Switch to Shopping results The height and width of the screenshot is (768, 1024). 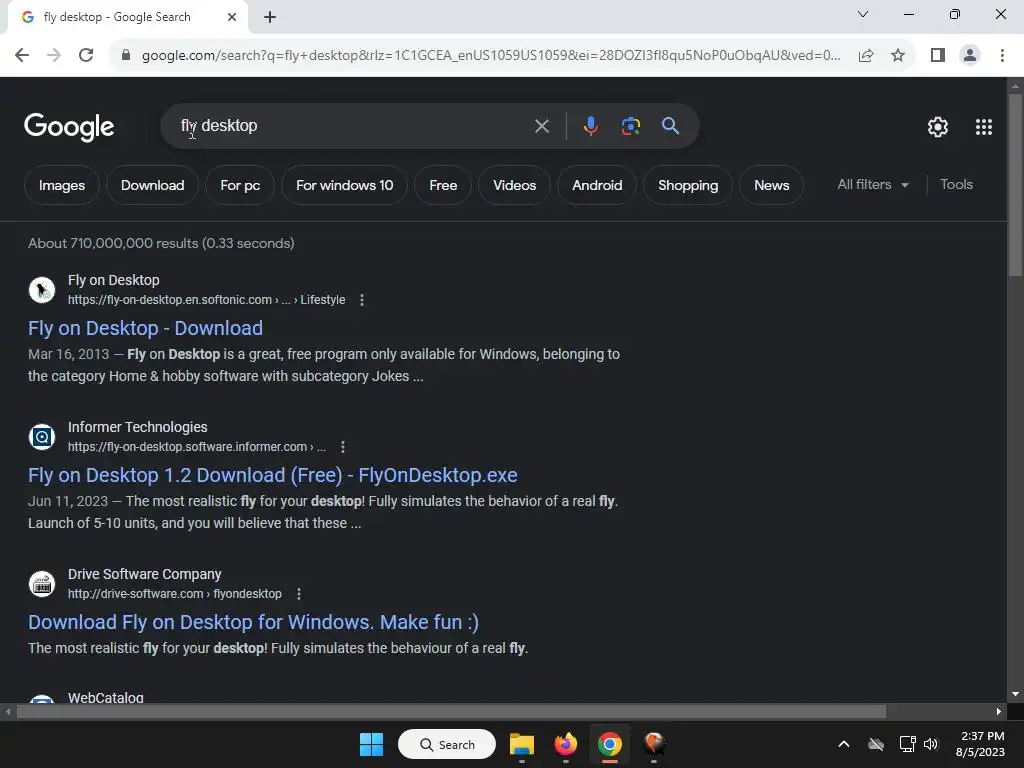pos(688,185)
